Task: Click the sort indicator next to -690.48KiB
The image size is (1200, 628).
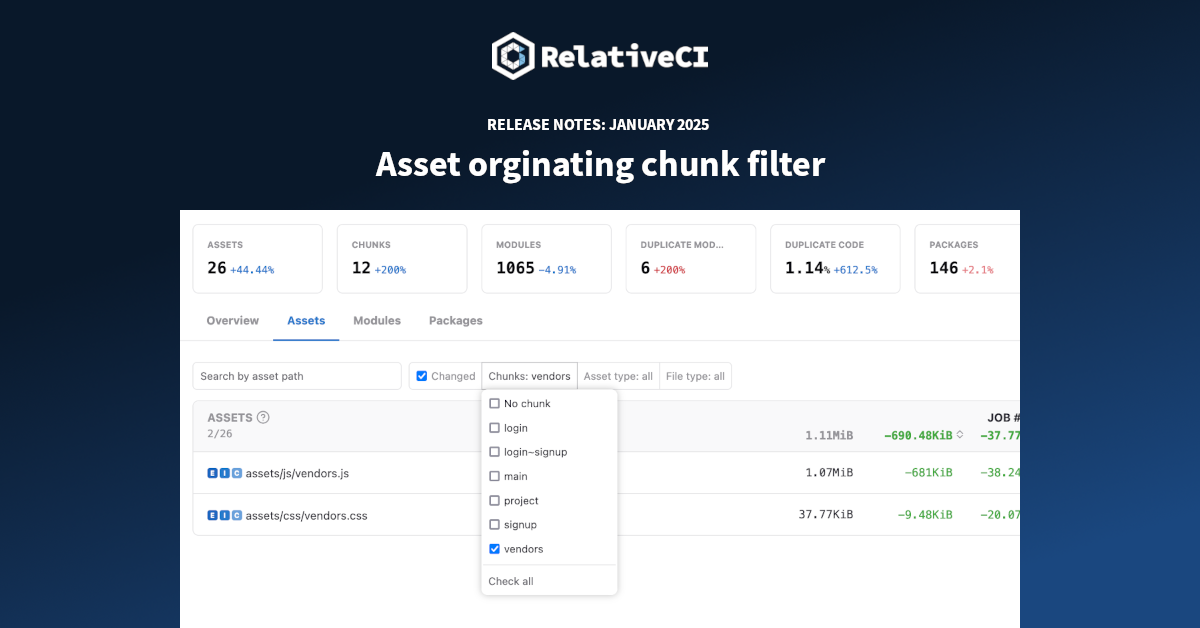Action: [962, 434]
